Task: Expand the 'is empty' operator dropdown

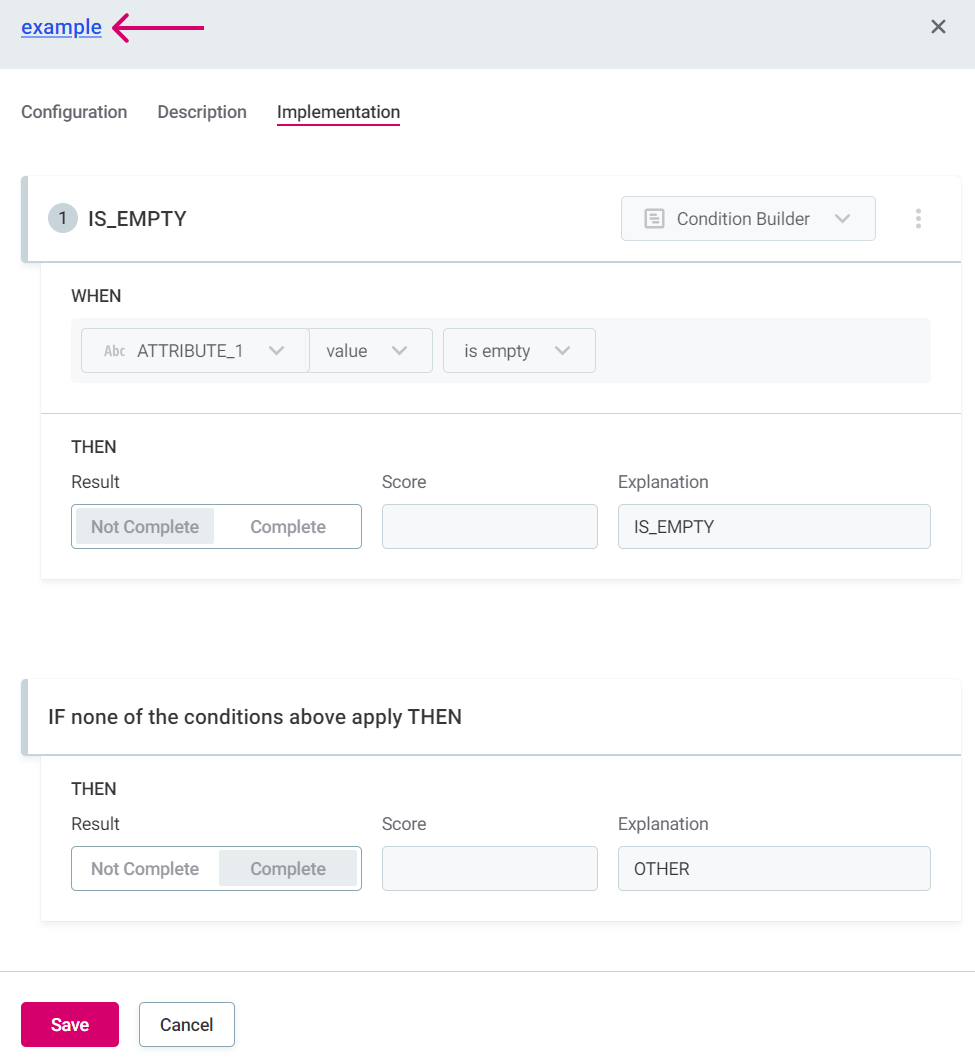Action: click(519, 351)
